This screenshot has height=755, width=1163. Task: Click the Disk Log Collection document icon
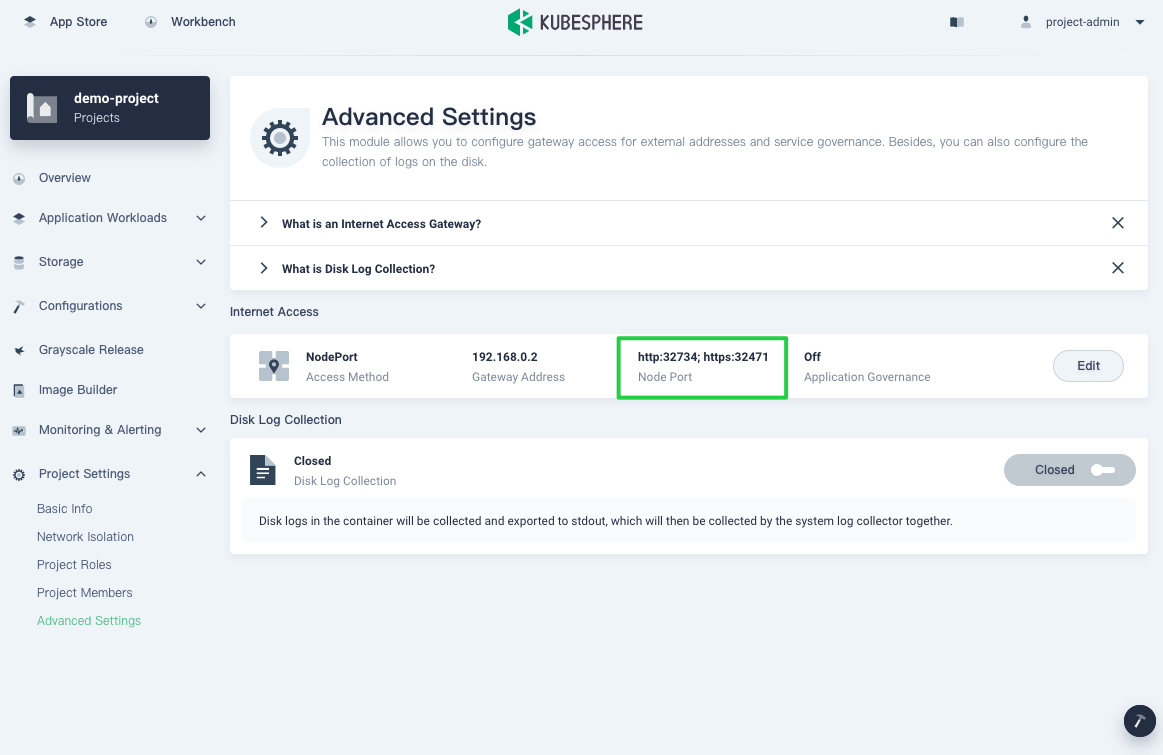tap(263, 470)
